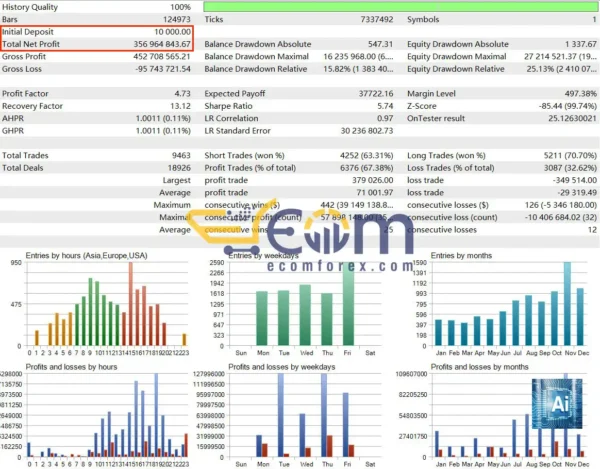Image resolution: width=600 pixels, height=469 pixels.
Task: Select Z-Score value '-85.44 (99.74%)'
Action: click(567, 106)
